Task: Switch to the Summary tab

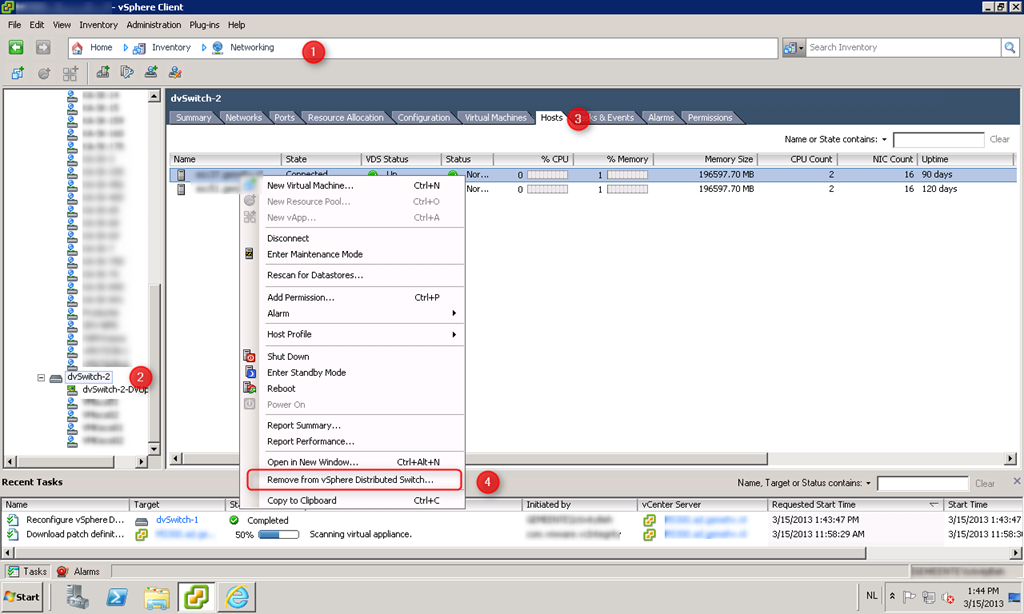Action: [x=193, y=118]
